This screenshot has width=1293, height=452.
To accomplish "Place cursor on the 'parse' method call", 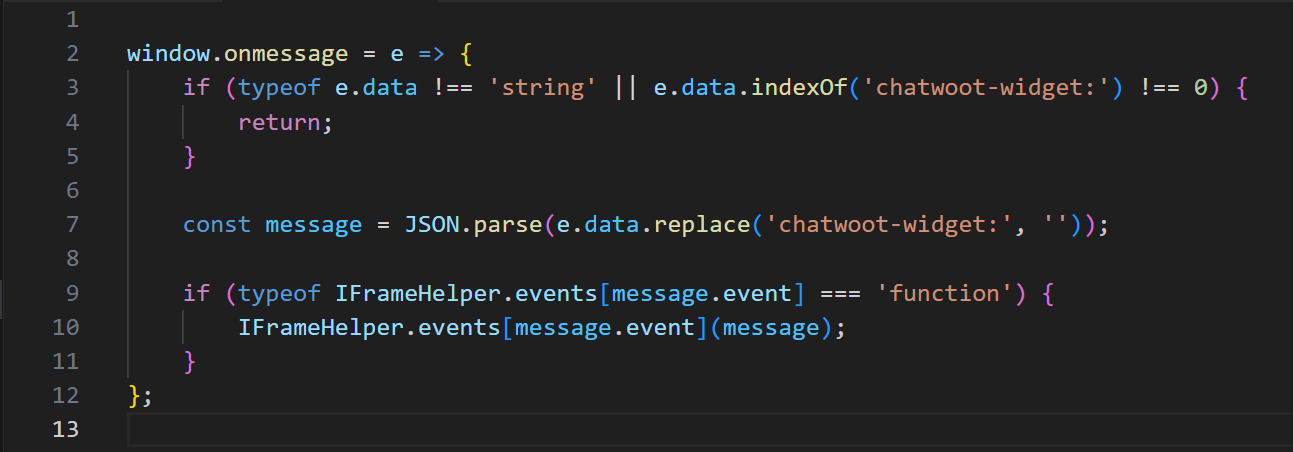I will point(503,224).
